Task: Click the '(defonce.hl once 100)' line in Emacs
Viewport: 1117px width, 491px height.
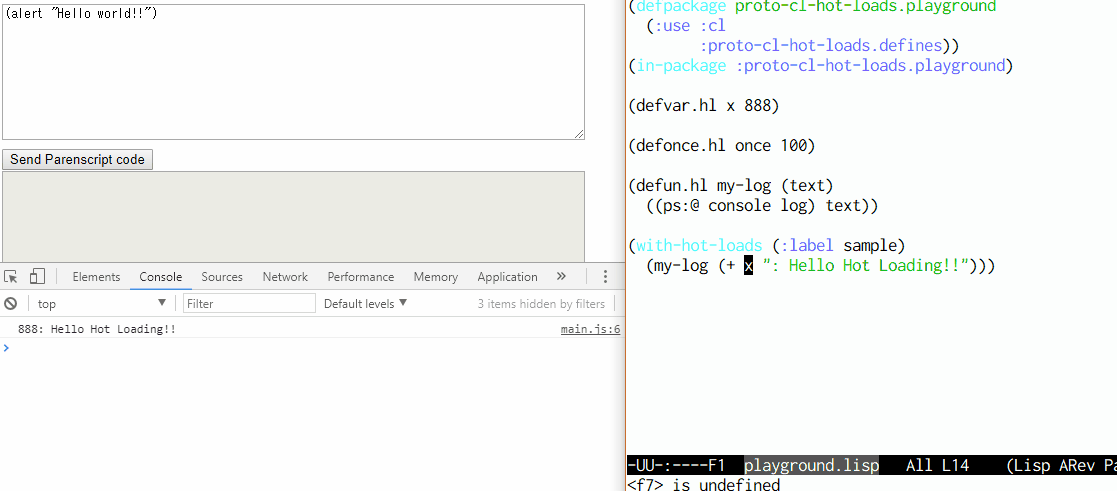Action: 721,146
